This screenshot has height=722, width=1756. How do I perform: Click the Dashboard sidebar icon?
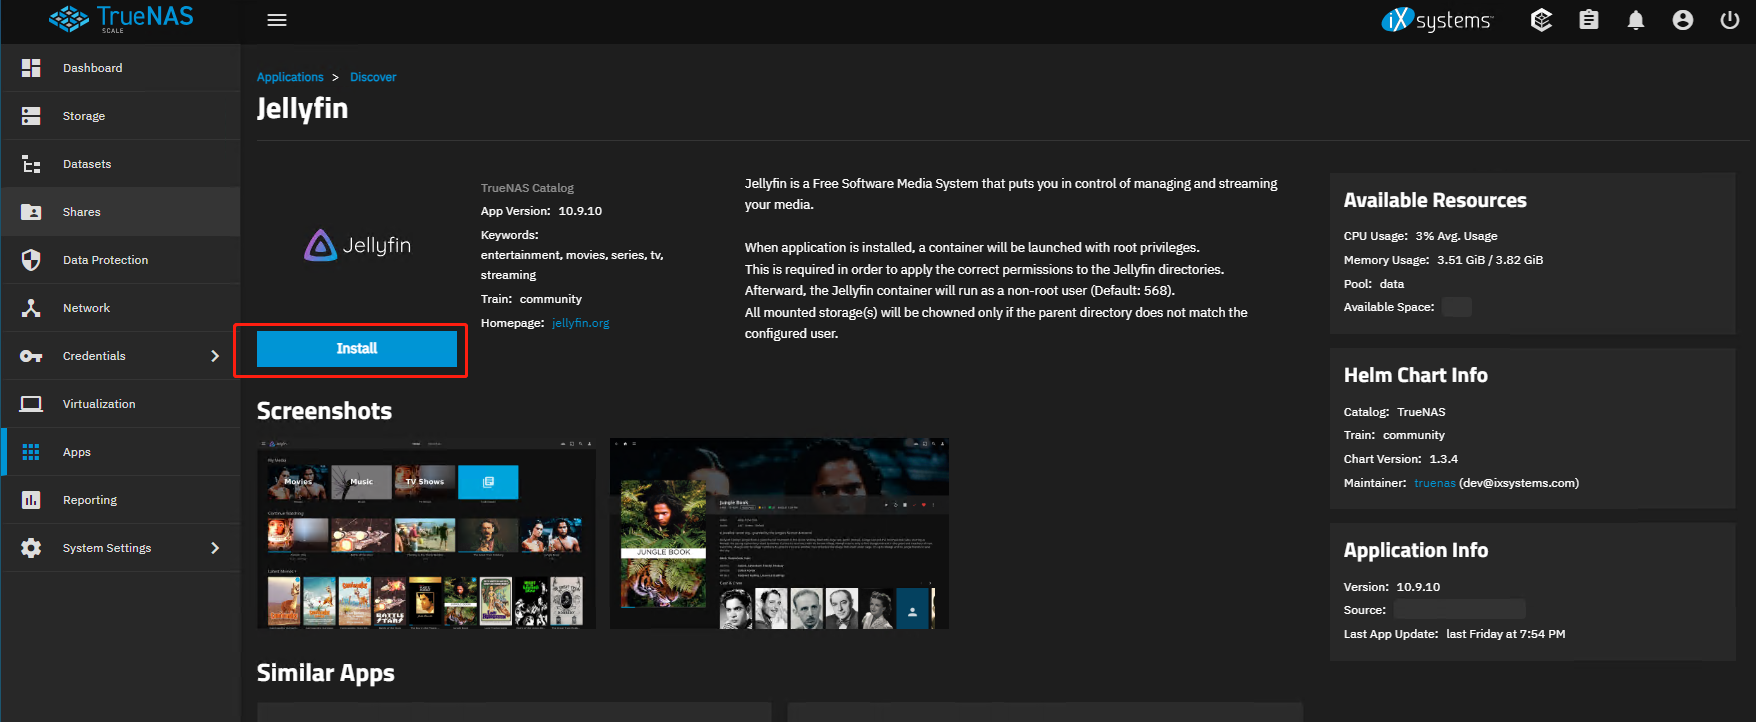pyautogui.click(x=31, y=68)
